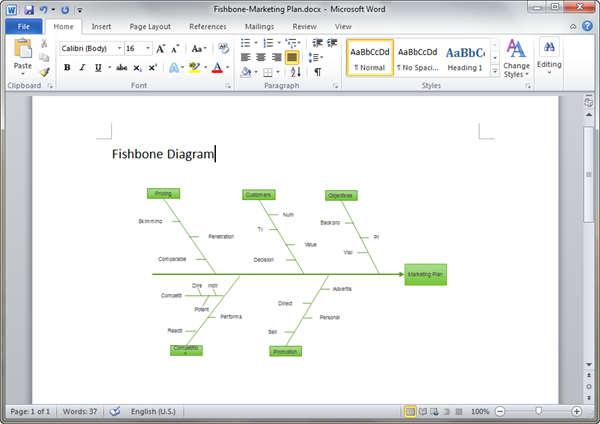Screen dimensions: 600x424
Task: Clear formatting with eraser icon
Action: coord(223,48)
